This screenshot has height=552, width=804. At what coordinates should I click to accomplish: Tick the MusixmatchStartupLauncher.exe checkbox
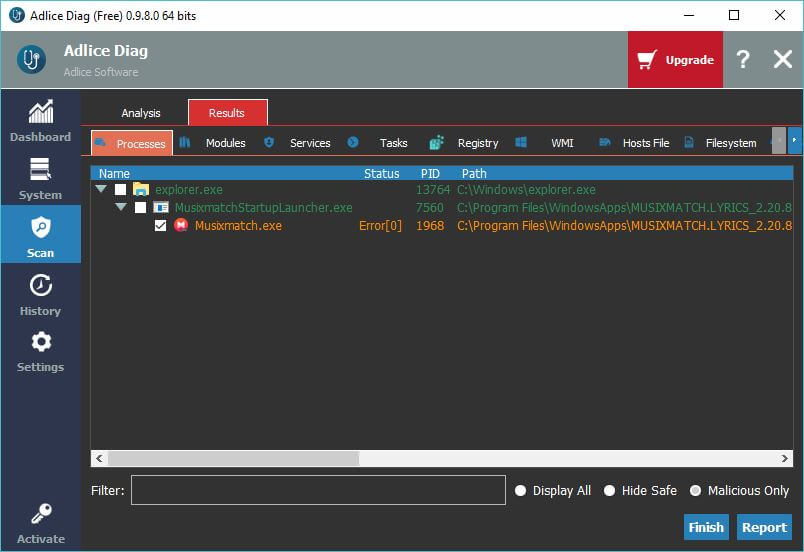click(141, 208)
